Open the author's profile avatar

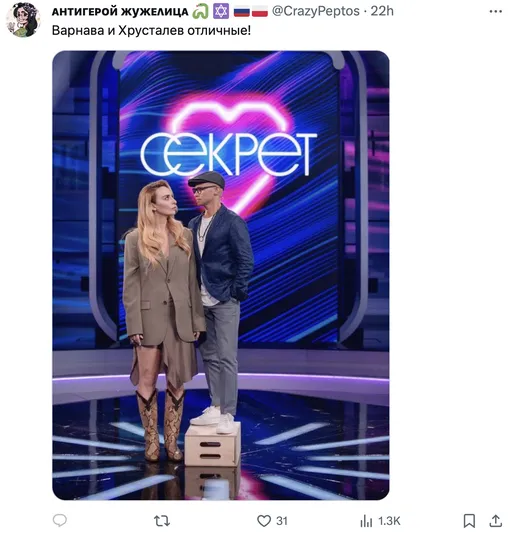click(x=23, y=20)
